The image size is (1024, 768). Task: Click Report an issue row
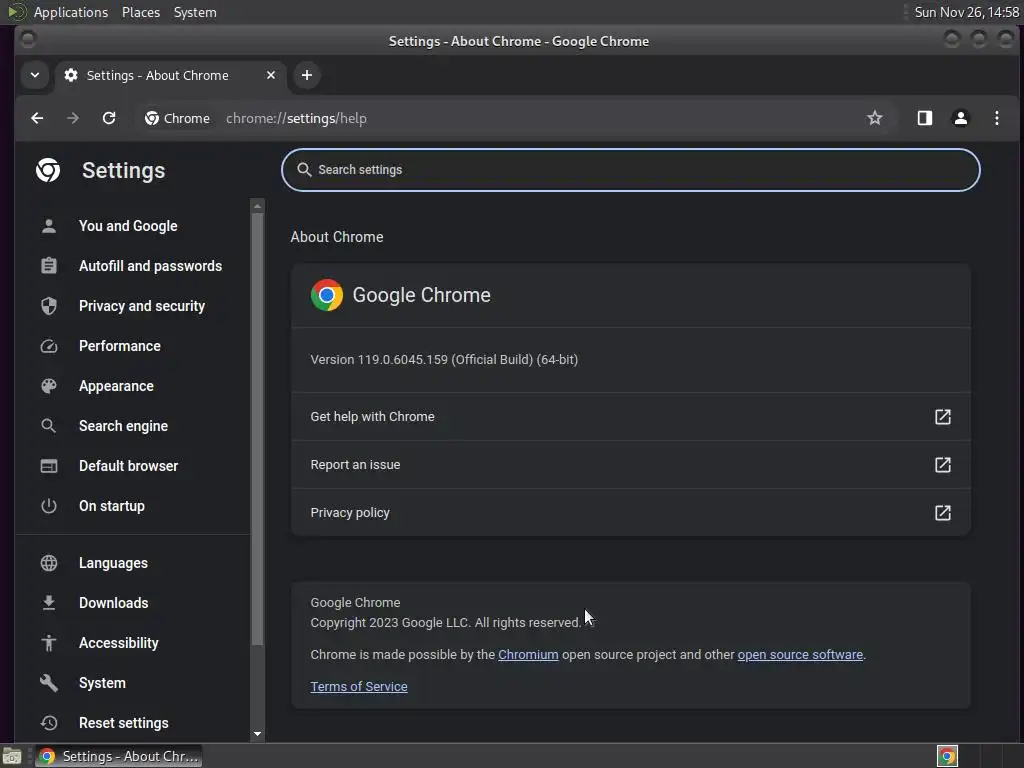pos(631,465)
